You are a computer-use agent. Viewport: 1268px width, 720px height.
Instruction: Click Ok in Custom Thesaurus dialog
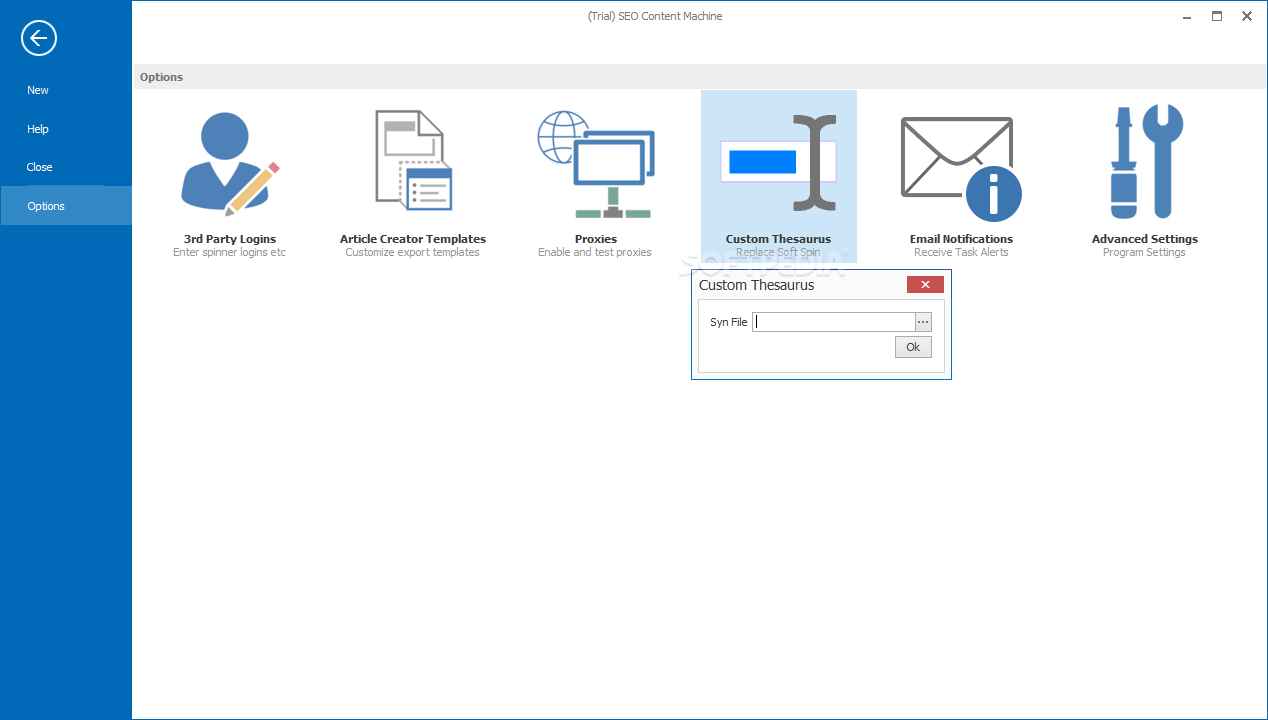click(x=913, y=347)
